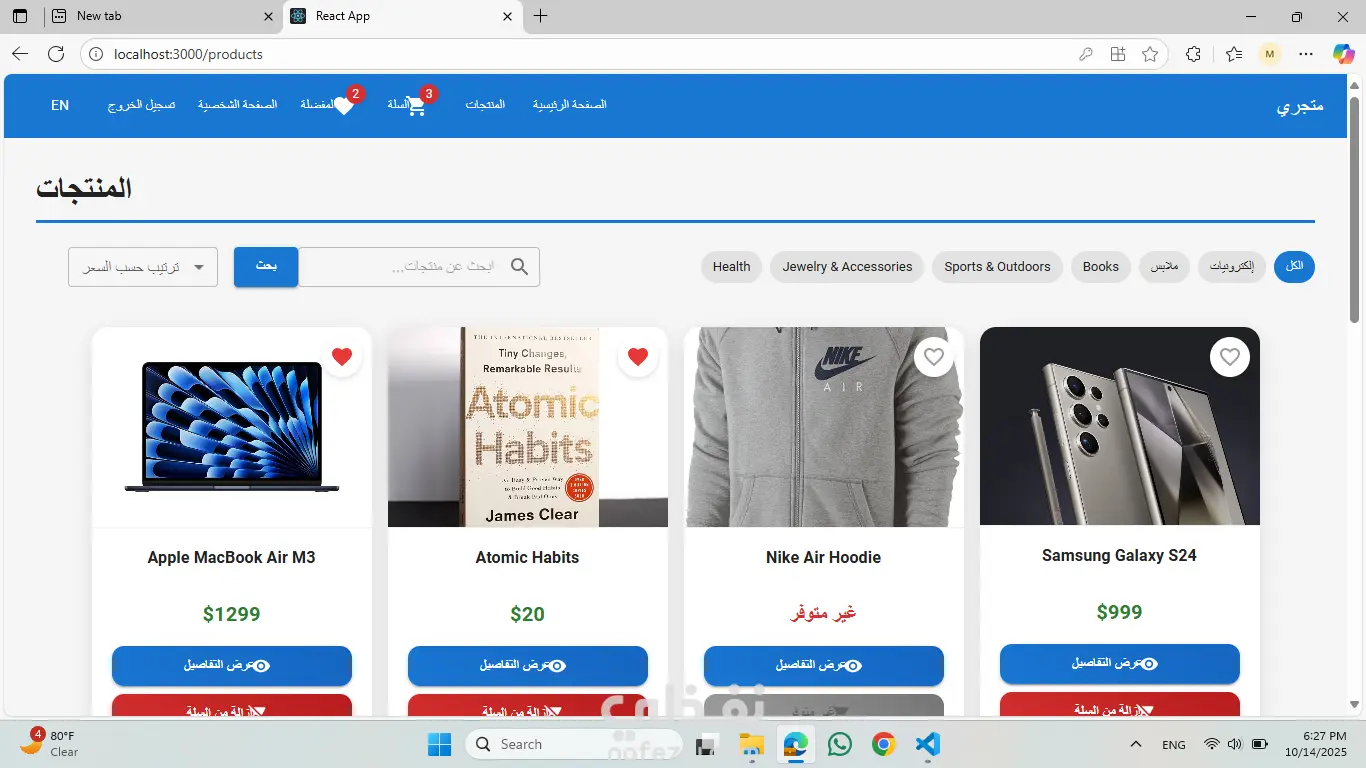1366x768 pixels.
Task: Filter by ملابس category chip
Action: pyautogui.click(x=1164, y=267)
